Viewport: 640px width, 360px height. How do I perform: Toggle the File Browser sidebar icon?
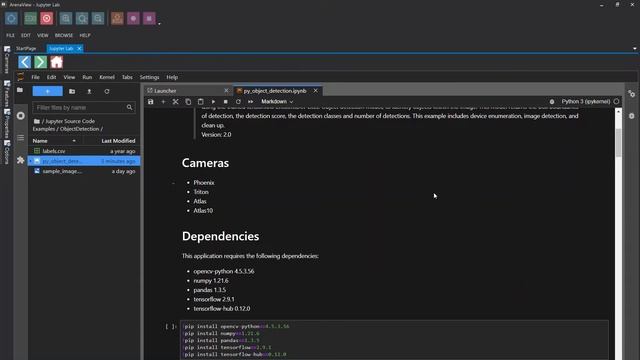[20, 90]
